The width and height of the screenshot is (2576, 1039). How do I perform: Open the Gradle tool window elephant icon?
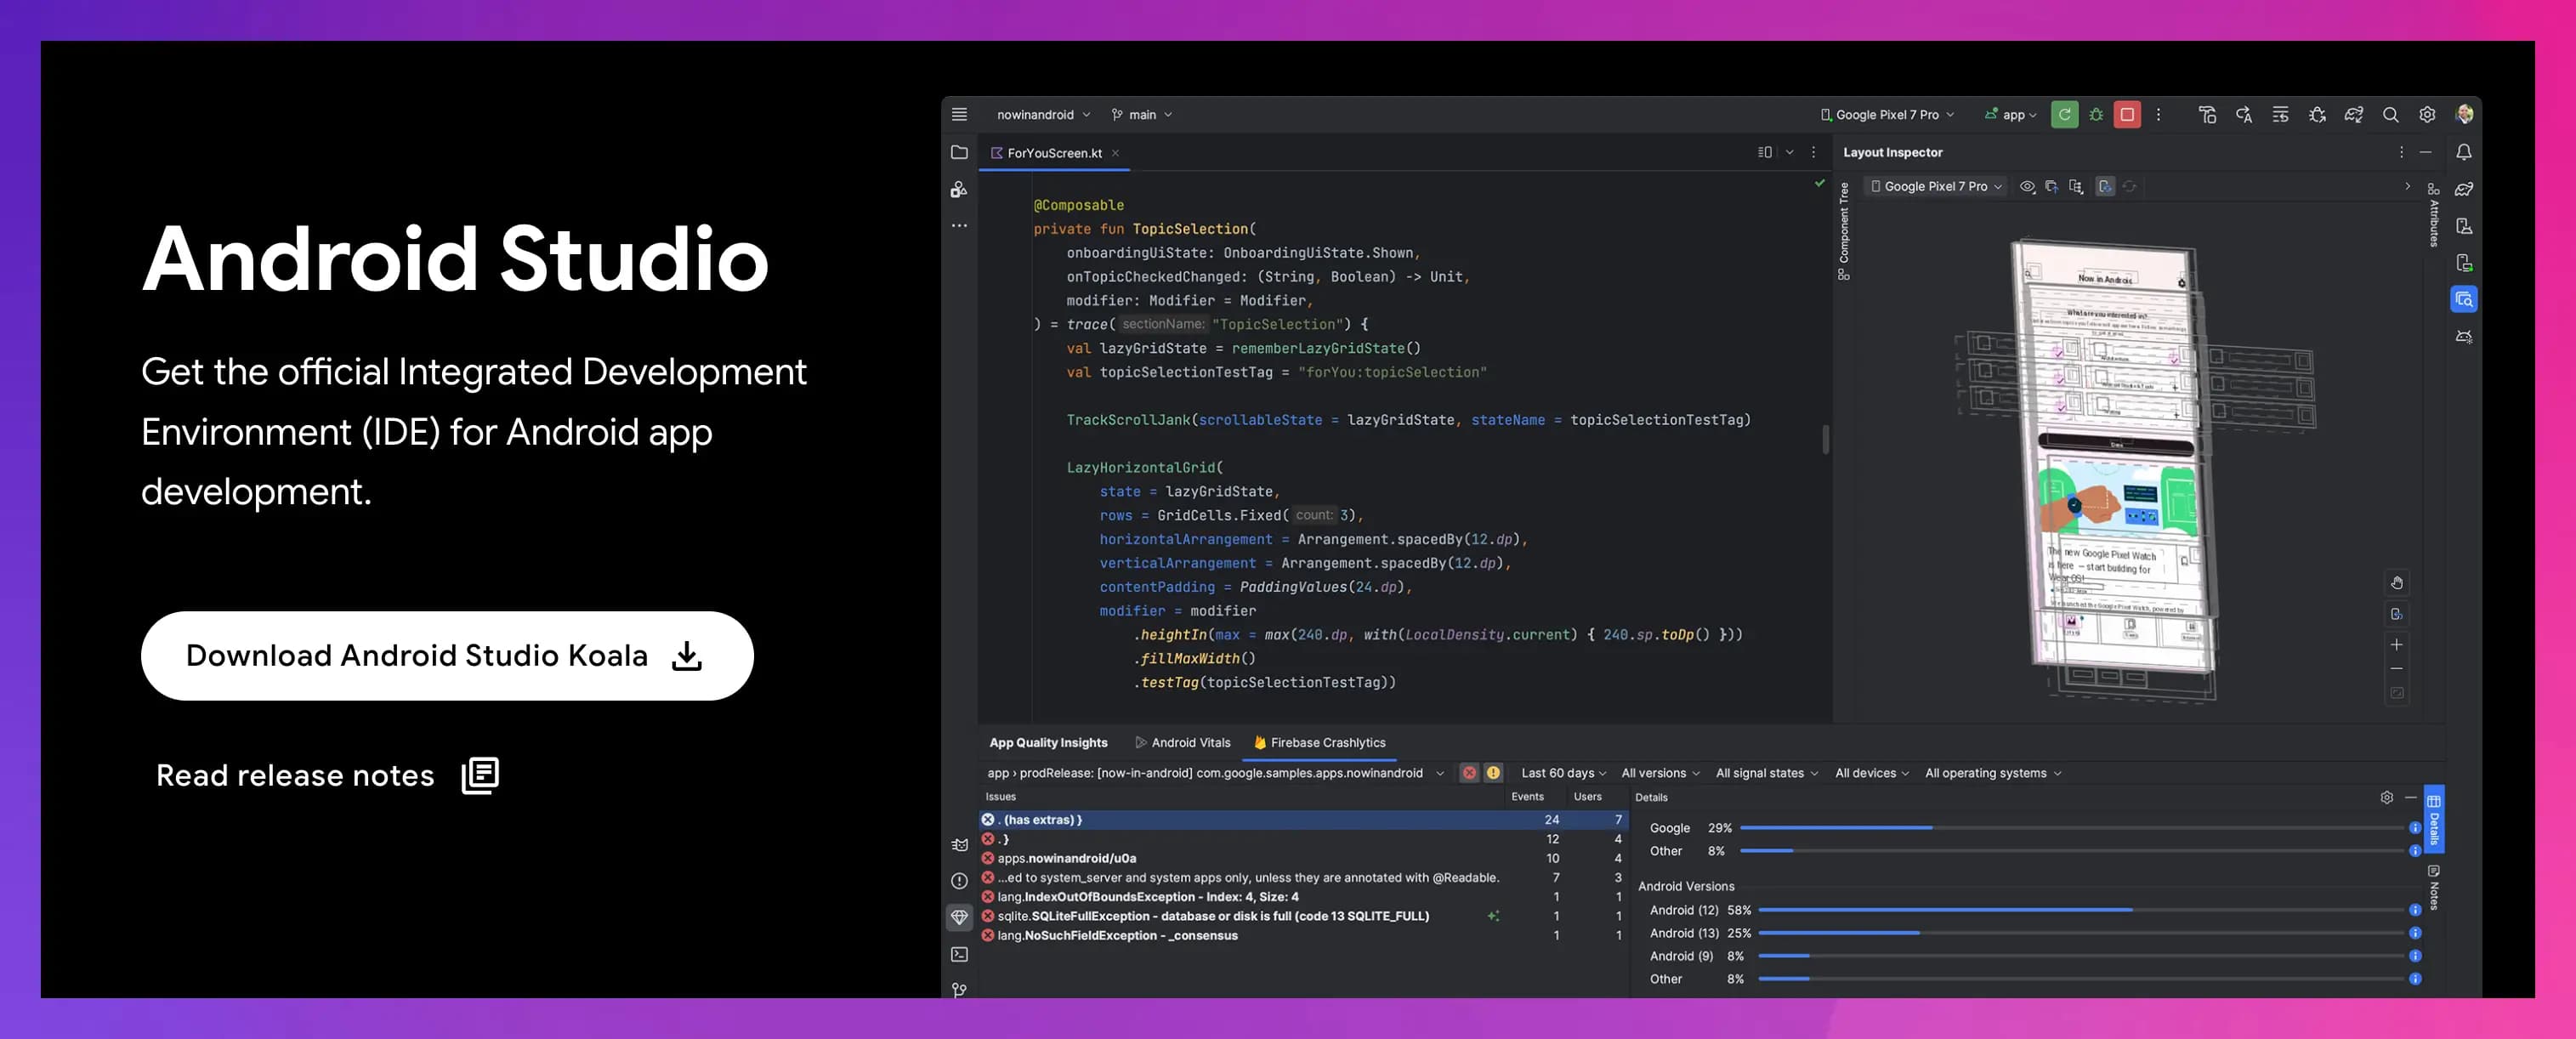tap(2464, 189)
